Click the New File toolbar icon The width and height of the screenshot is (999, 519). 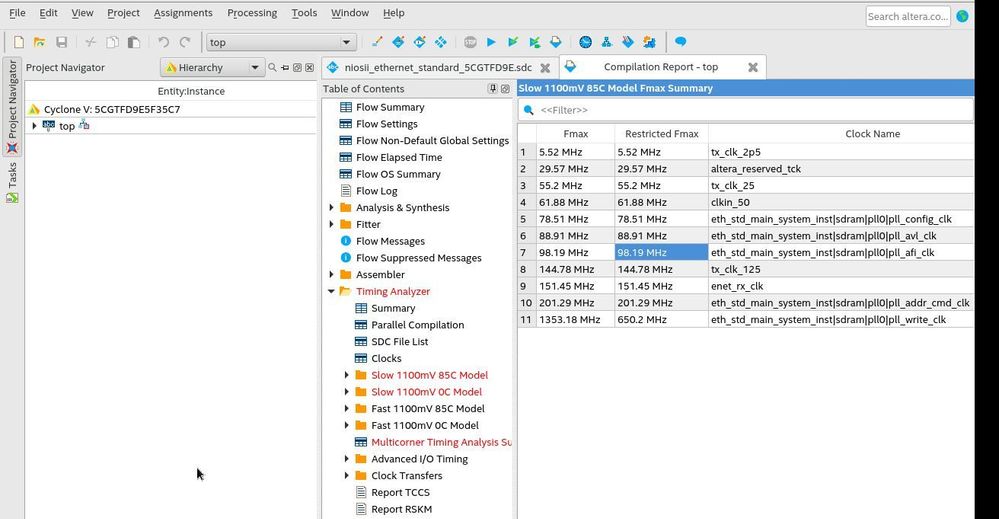(18, 42)
